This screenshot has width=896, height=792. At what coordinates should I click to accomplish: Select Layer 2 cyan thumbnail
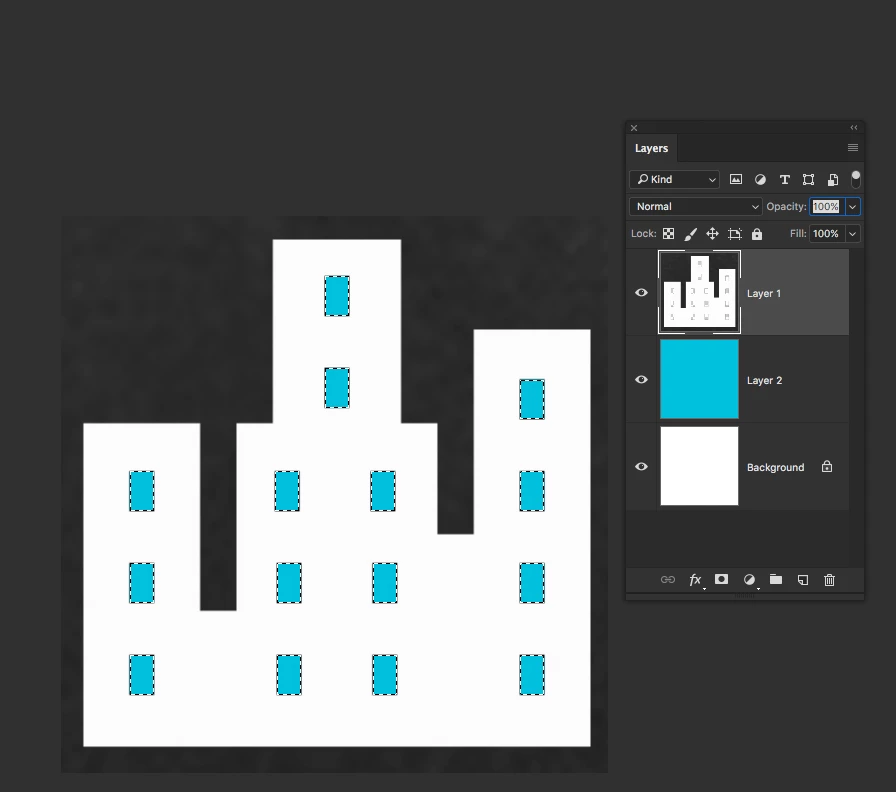tap(699, 379)
